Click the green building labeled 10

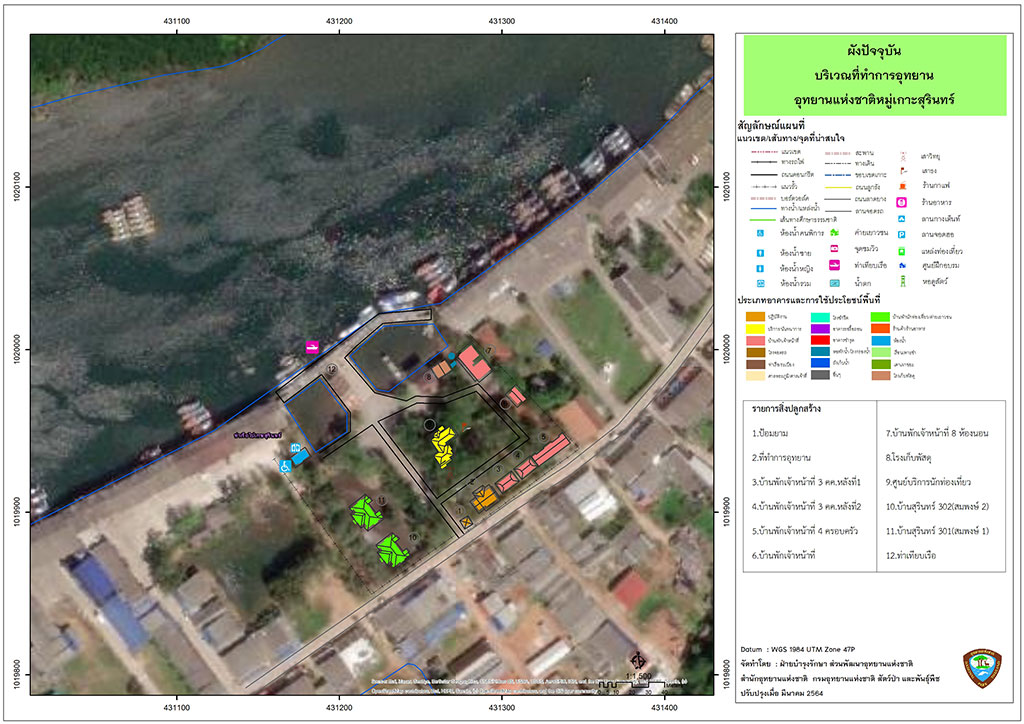pos(392,551)
